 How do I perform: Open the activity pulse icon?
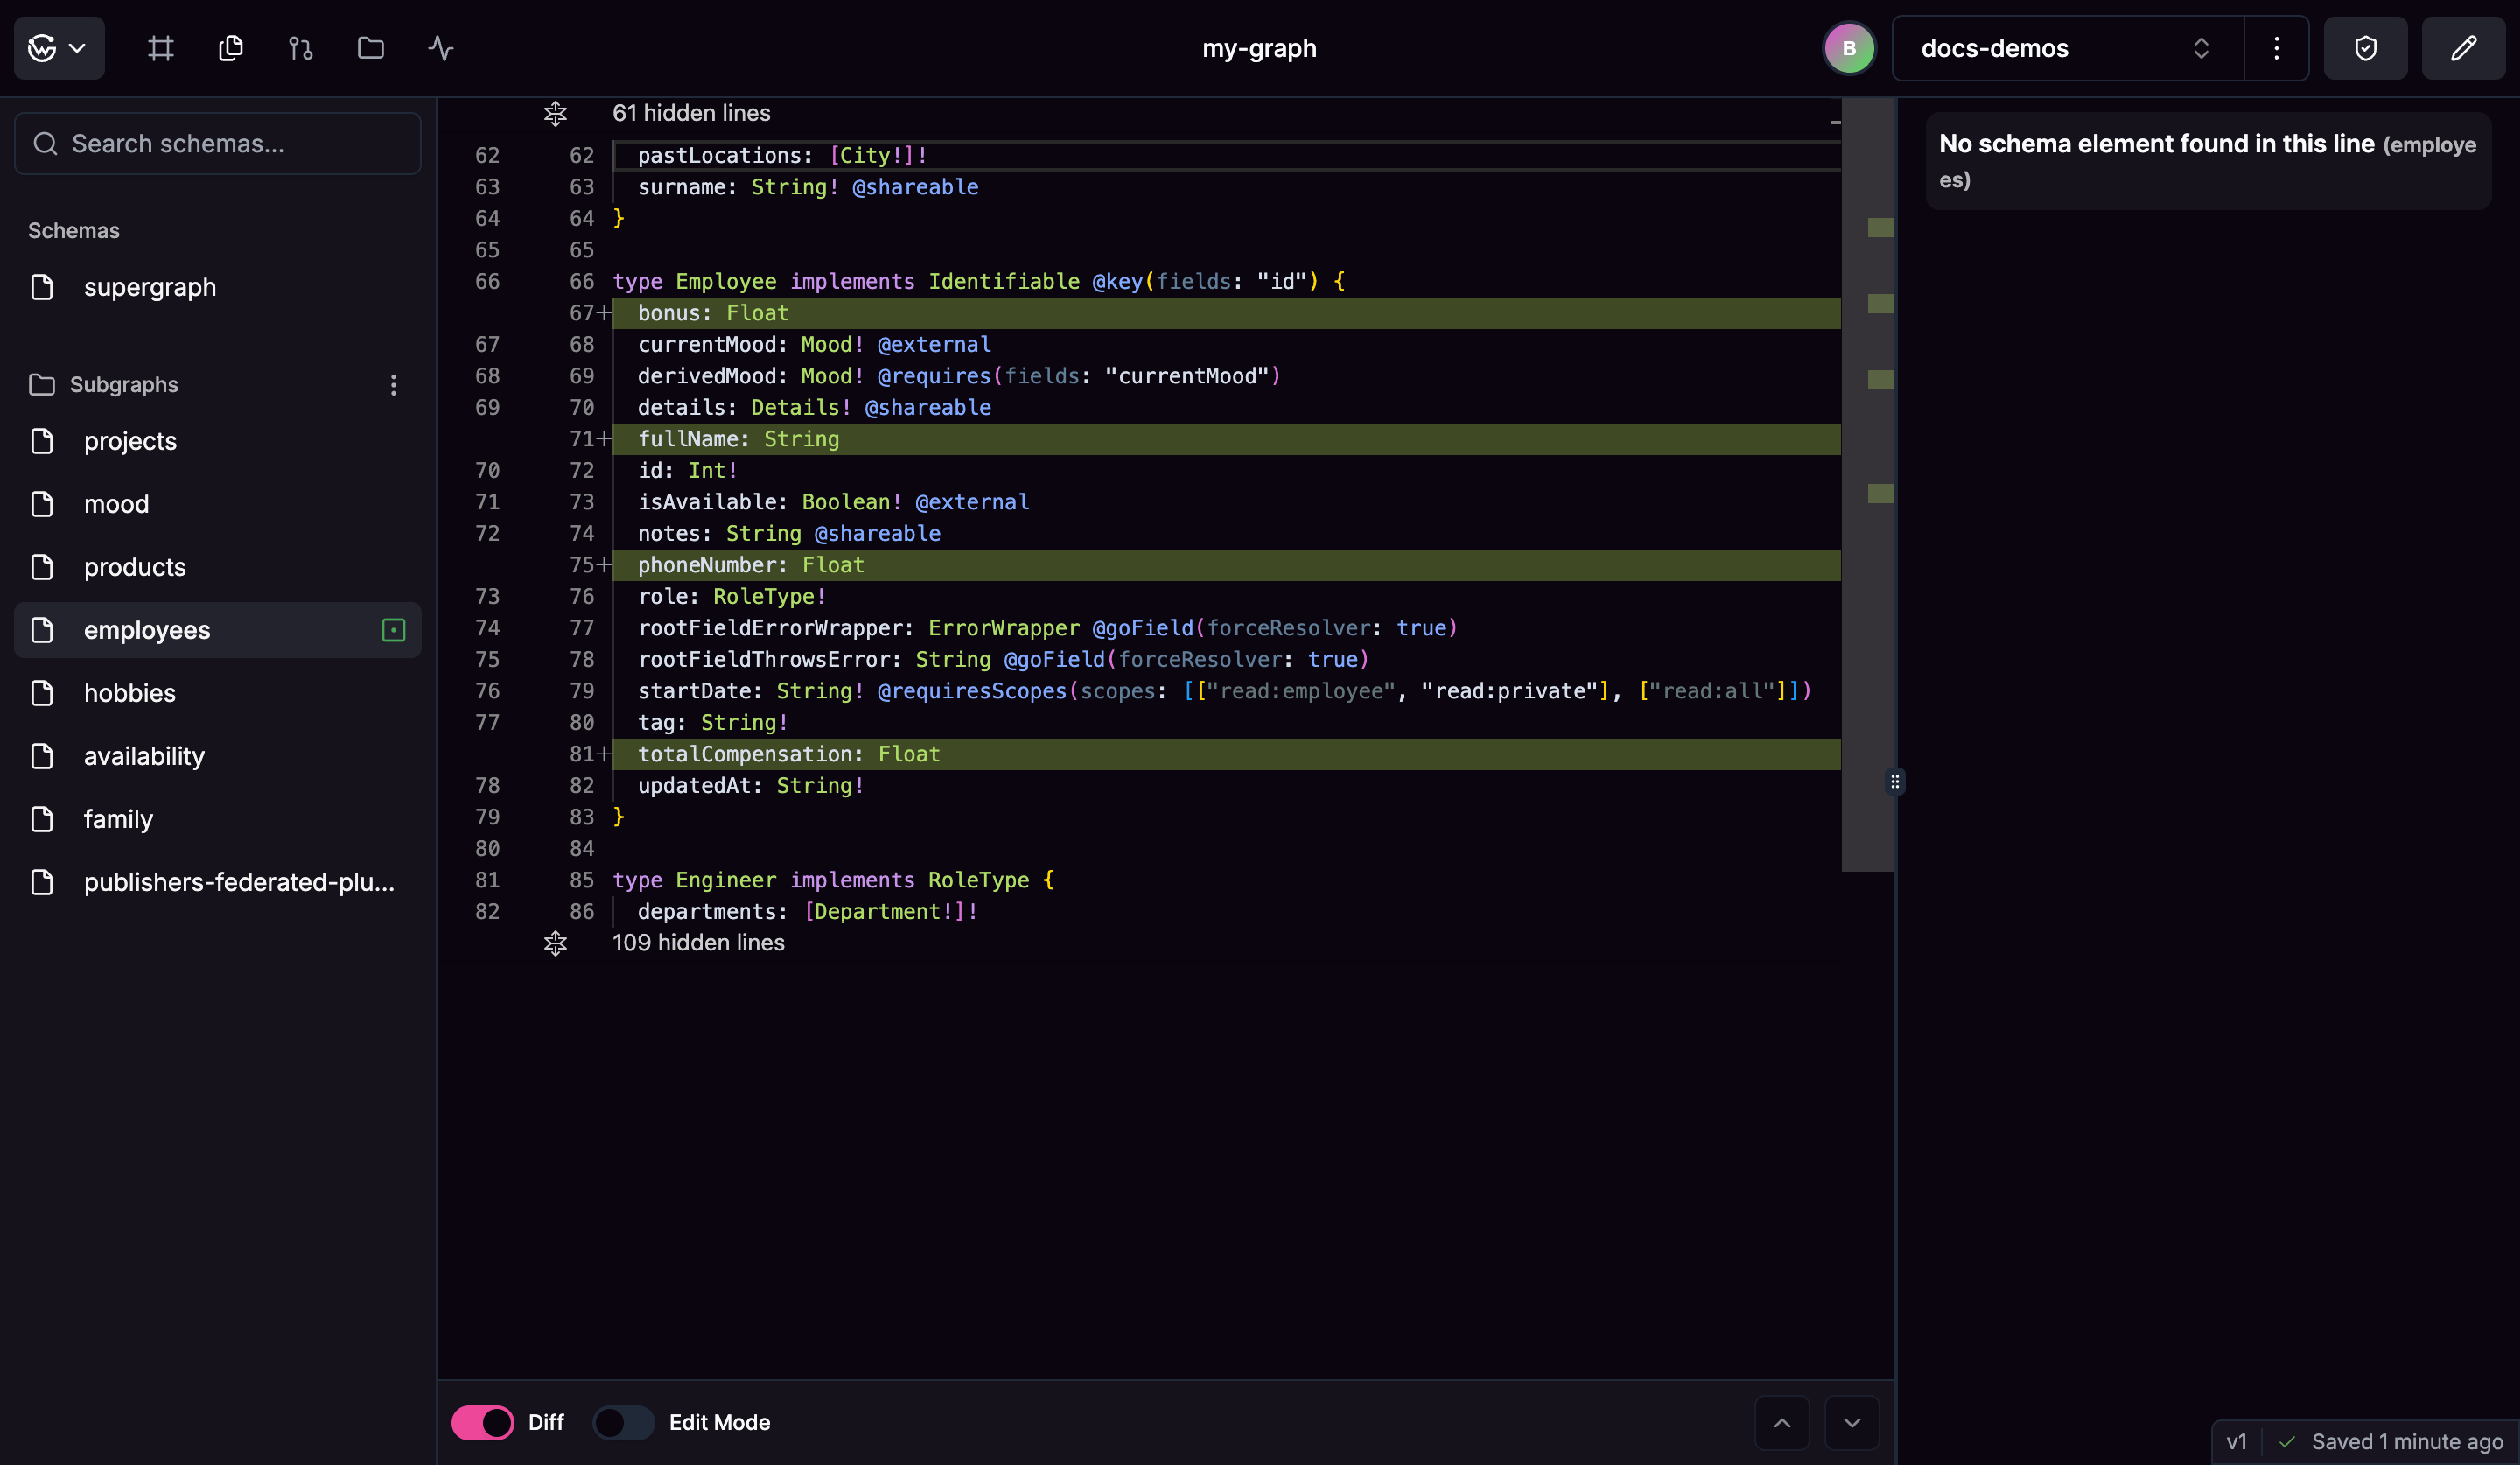coord(441,48)
